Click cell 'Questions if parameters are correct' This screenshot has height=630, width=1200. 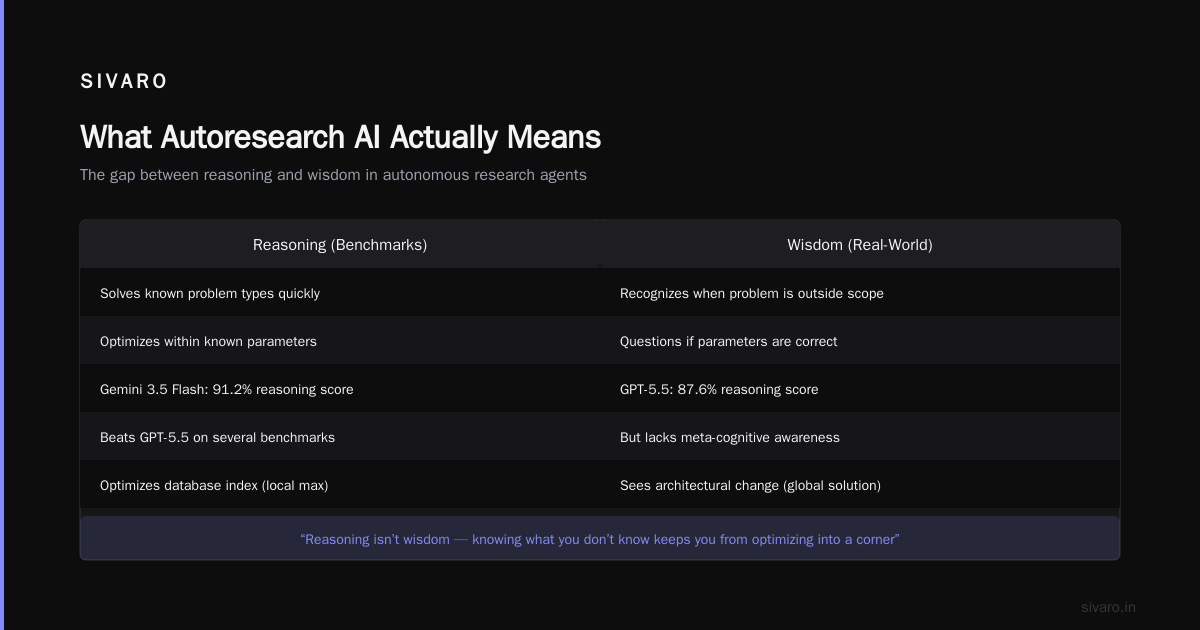click(x=860, y=341)
